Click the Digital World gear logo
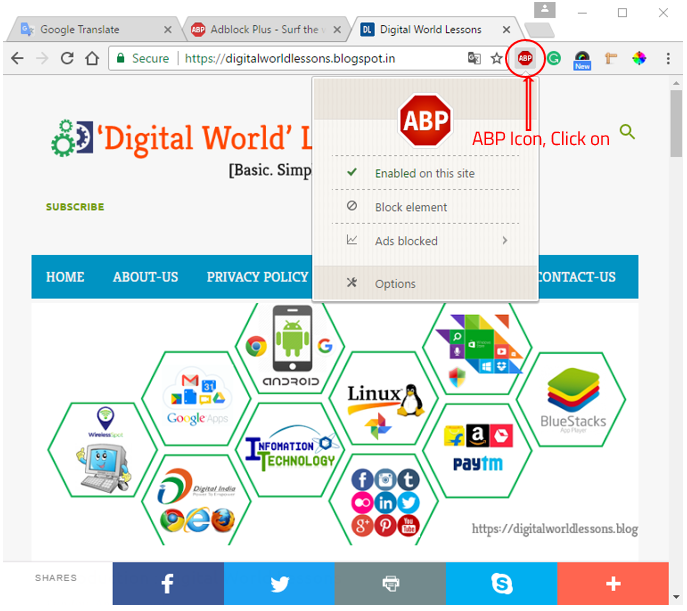This screenshot has width=687, height=611. [72, 138]
